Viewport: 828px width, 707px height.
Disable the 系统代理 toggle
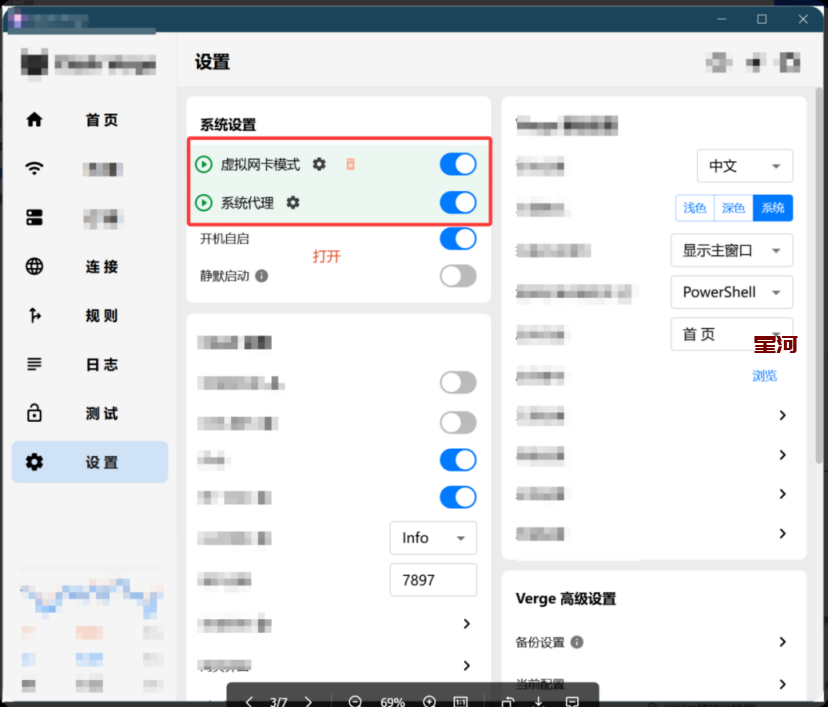[458, 203]
